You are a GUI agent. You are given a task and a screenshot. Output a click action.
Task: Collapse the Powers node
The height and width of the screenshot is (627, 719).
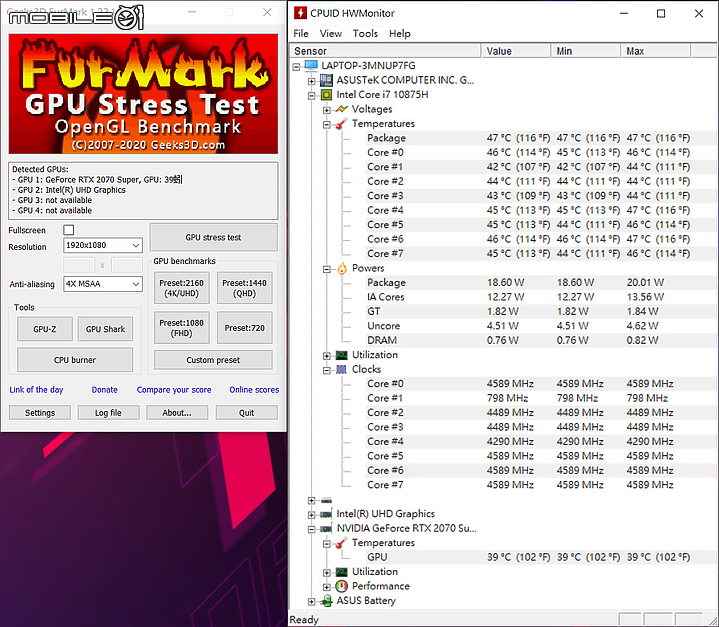327,269
